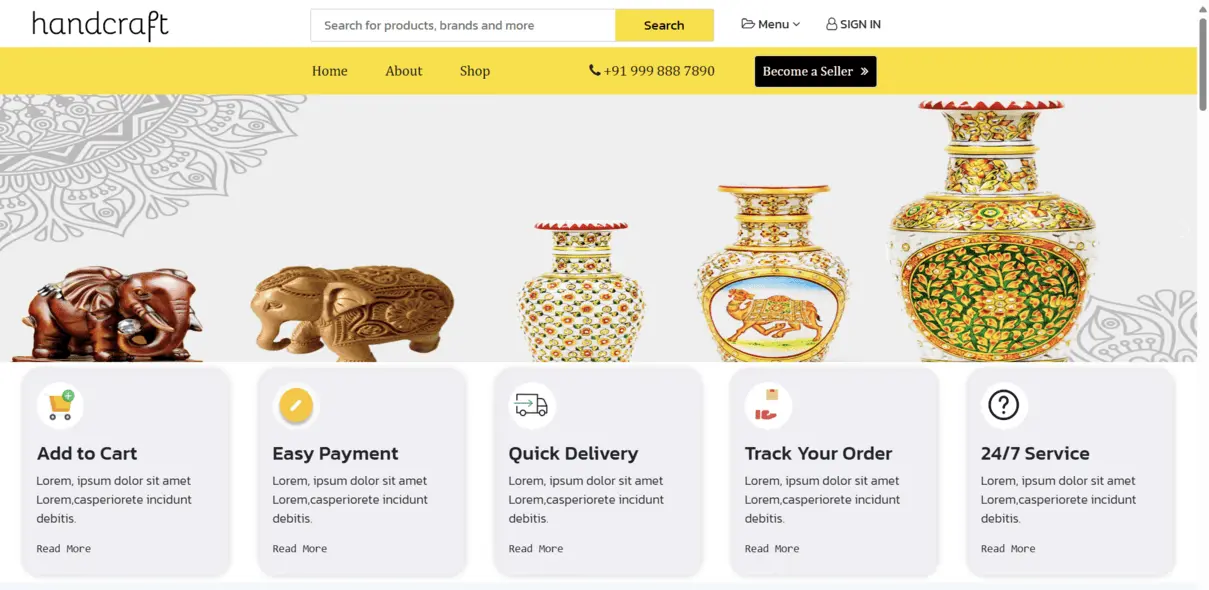Open the Shop navigation link
1209x590 pixels.
coord(475,71)
